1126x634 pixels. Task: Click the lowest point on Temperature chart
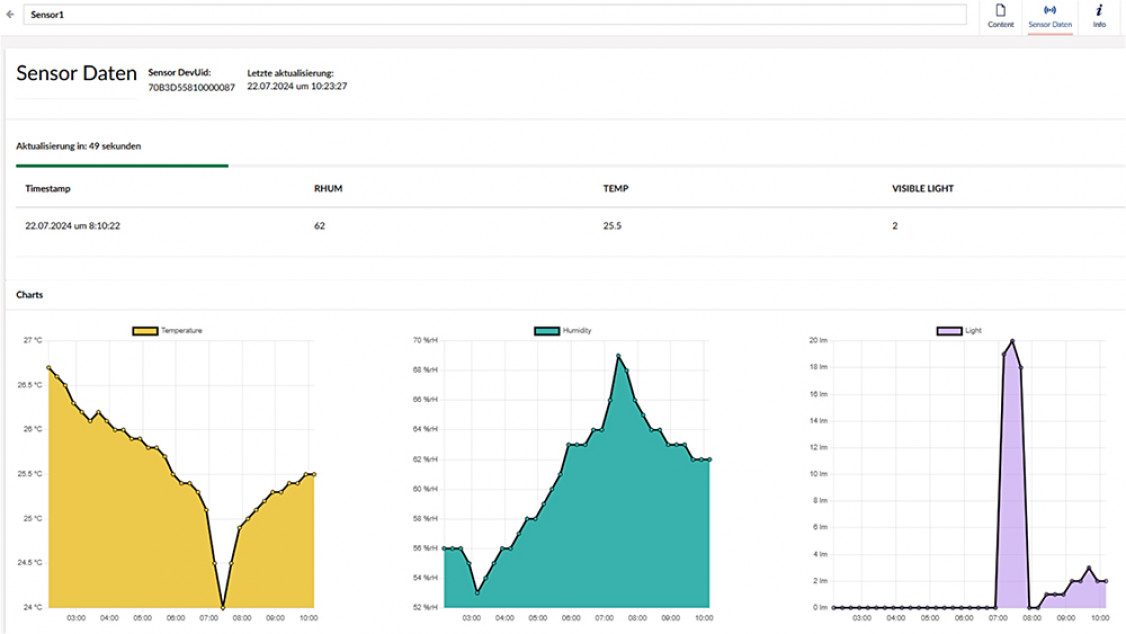(222, 606)
